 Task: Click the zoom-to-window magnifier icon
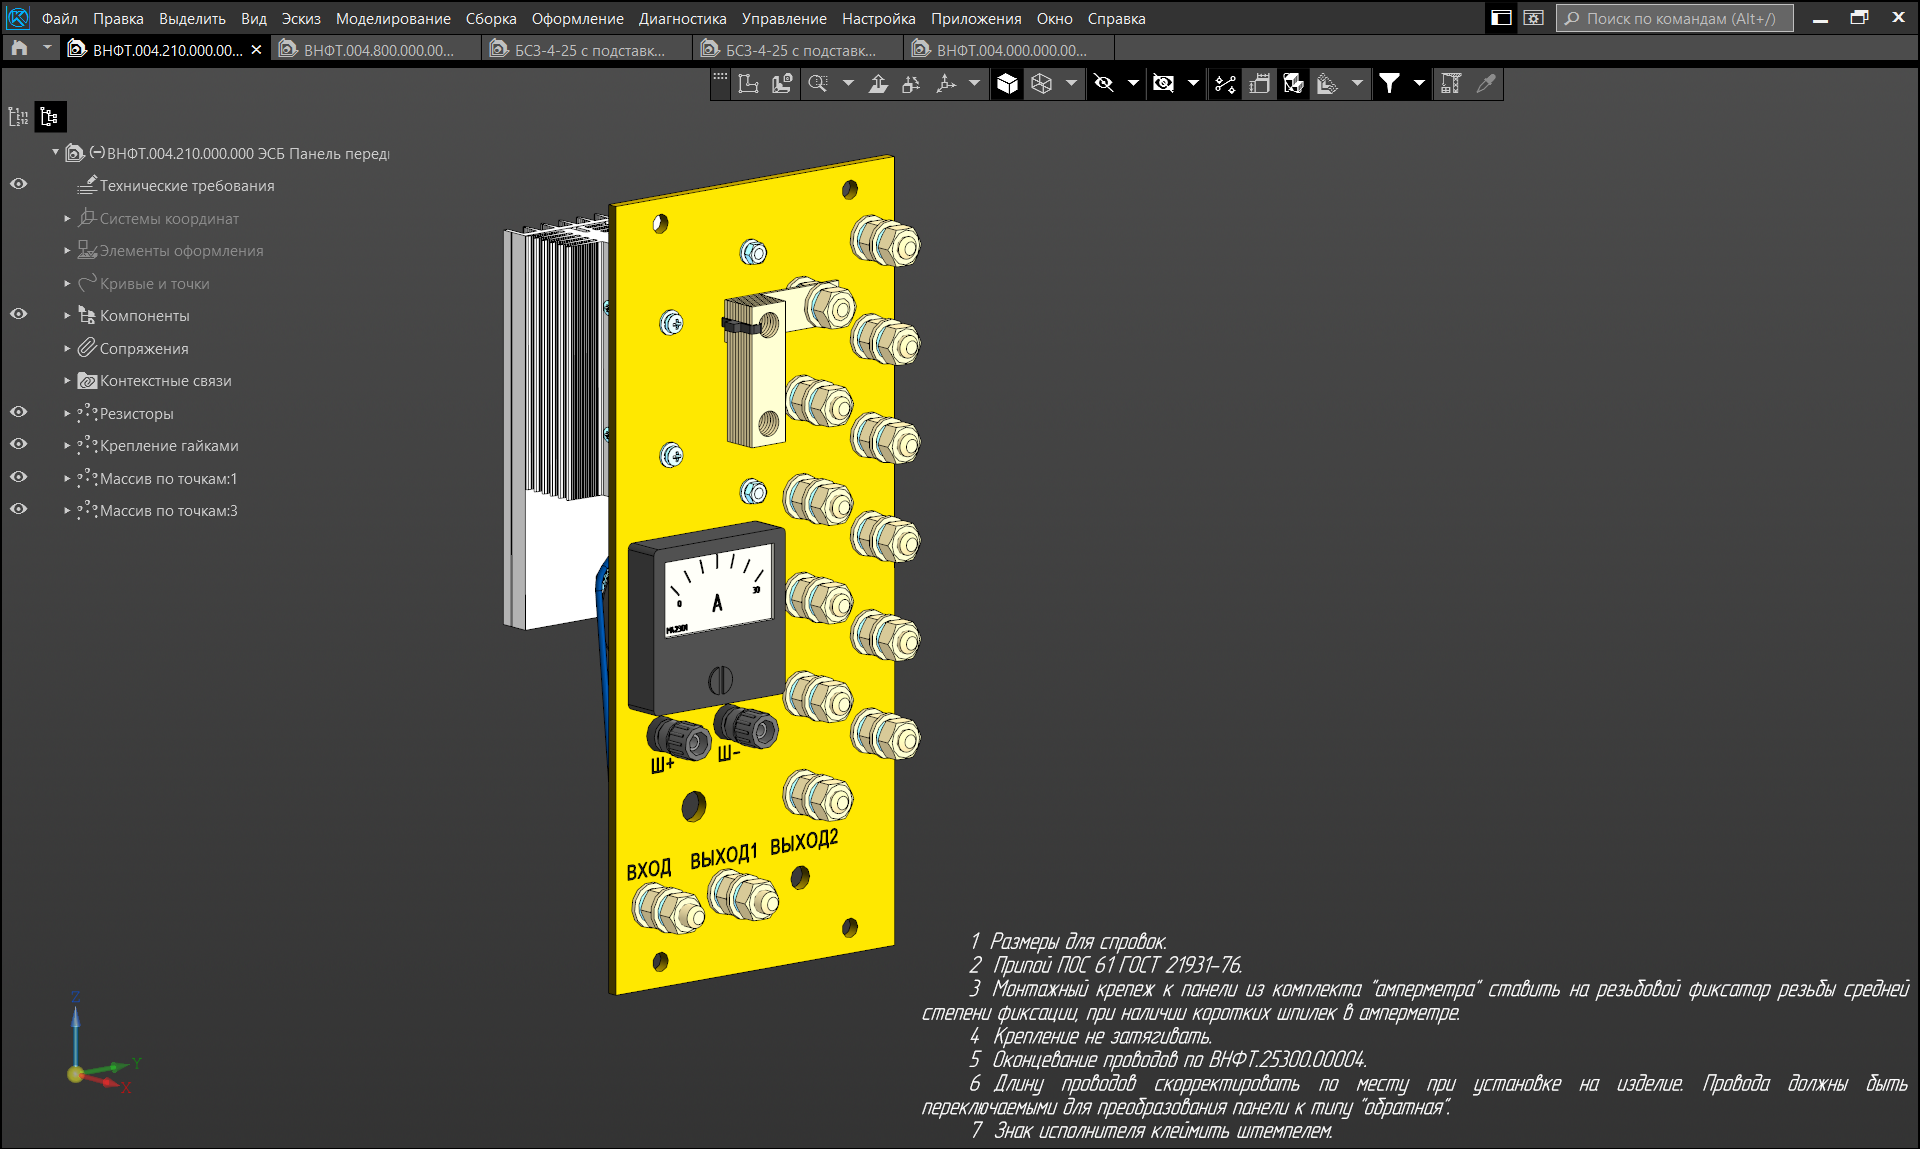[x=818, y=84]
